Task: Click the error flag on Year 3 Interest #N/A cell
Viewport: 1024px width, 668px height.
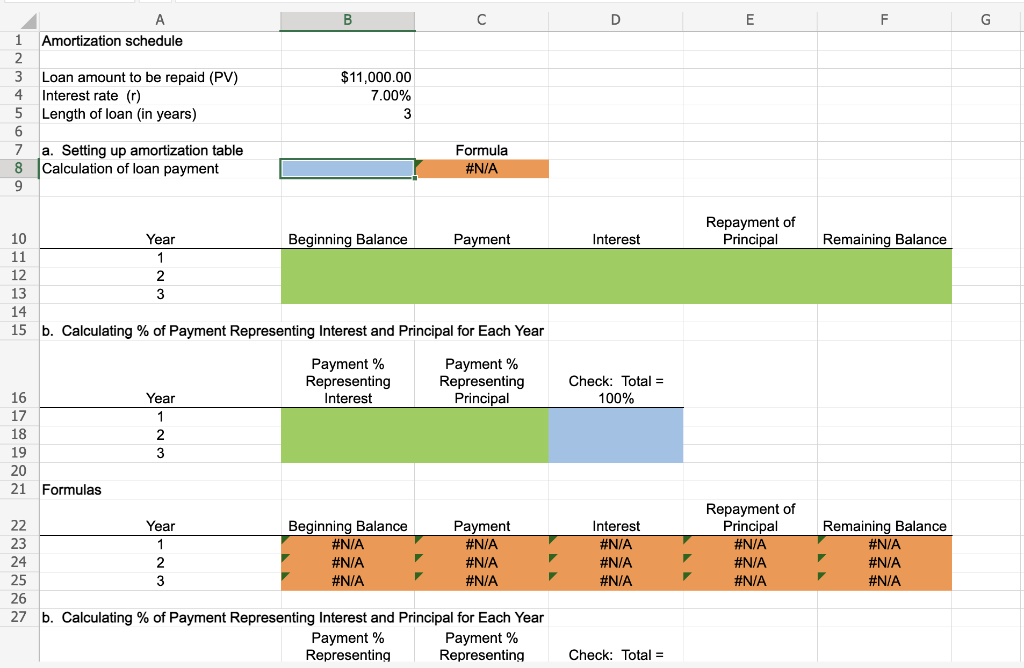Action: pos(553,574)
